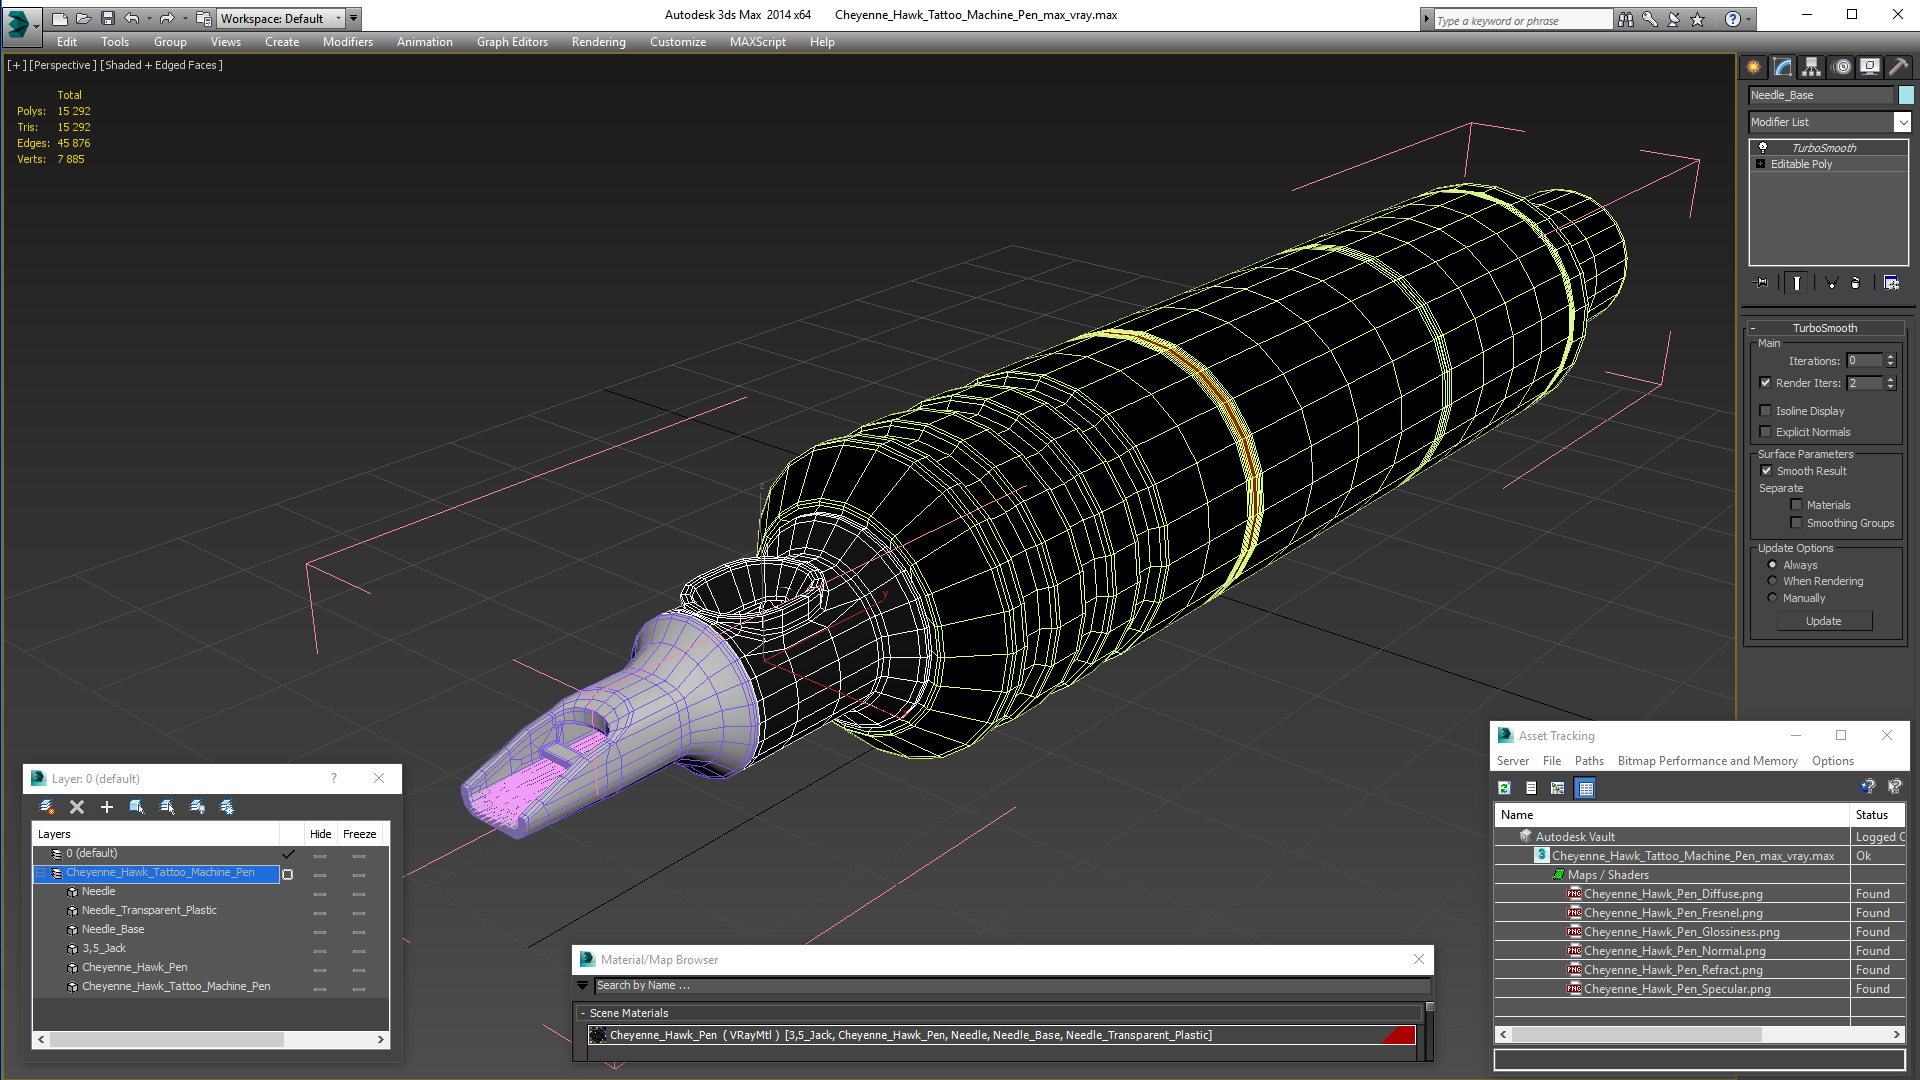Open the Rendering menu

598,42
